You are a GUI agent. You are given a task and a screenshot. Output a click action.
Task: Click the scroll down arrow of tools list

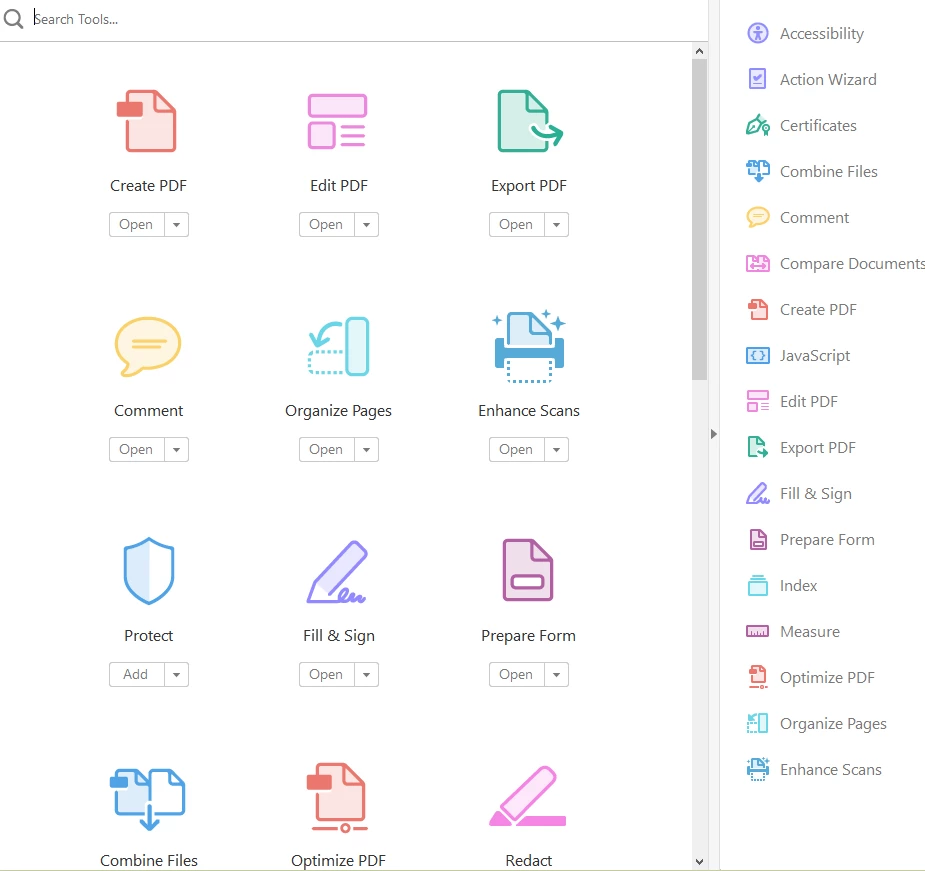[x=699, y=862]
